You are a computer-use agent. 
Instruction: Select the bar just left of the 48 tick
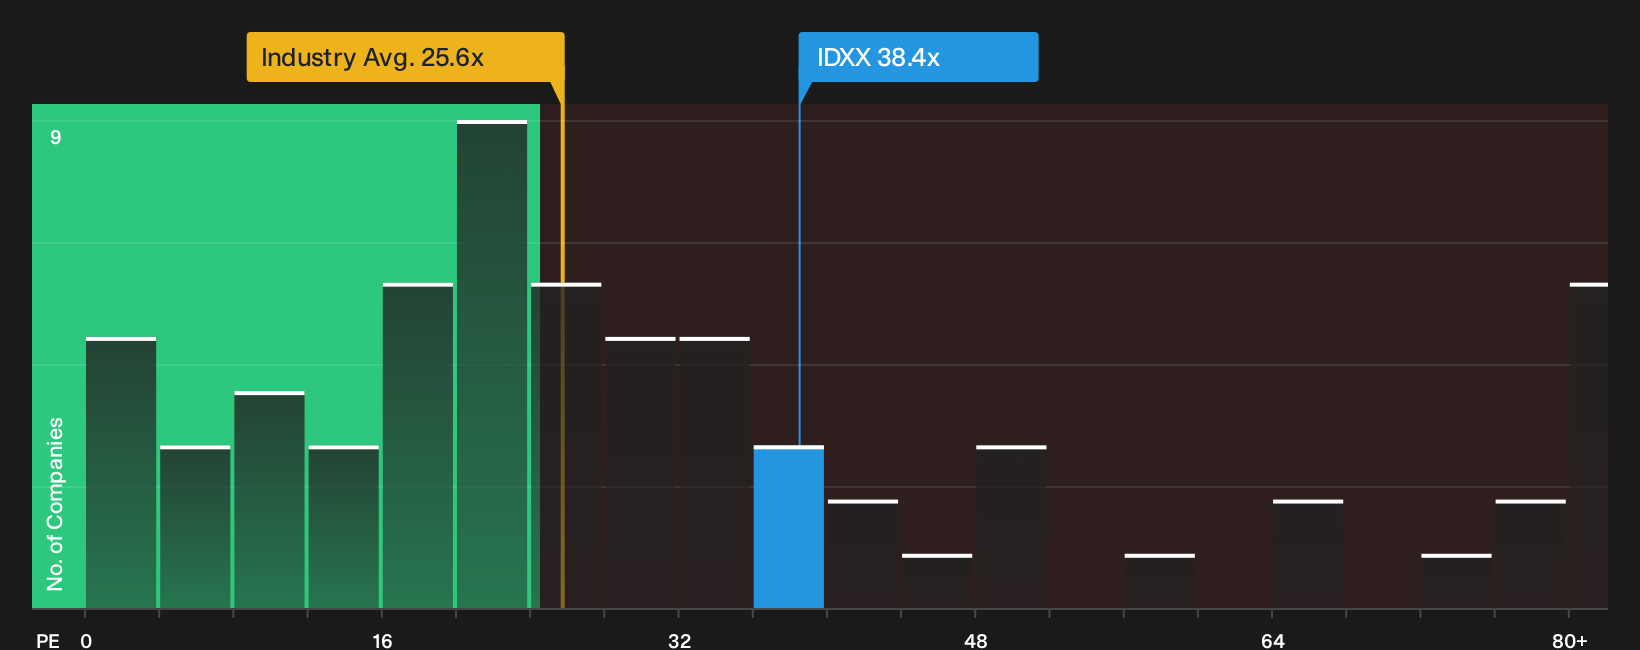tap(937, 581)
